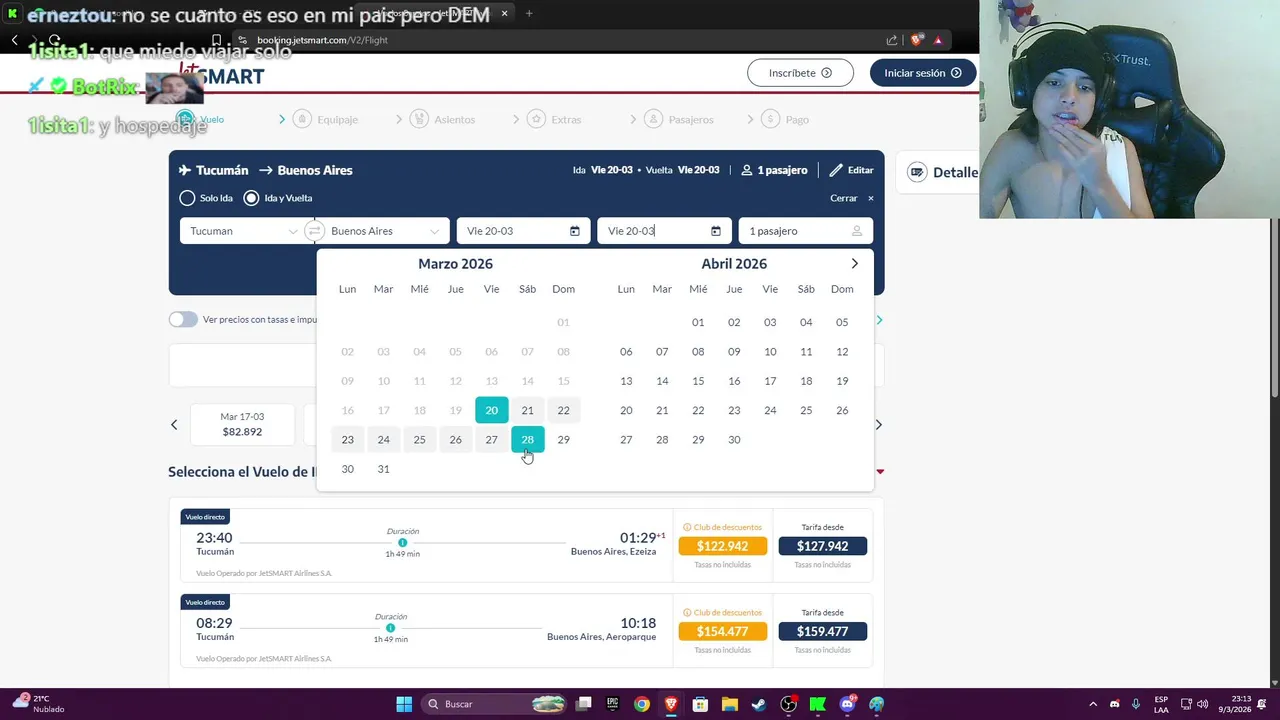The height and width of the screenshot is (720, 1280).
Task: Pick March 21 in the calendar
Action: pyautogui.click(x=527, y=410)
